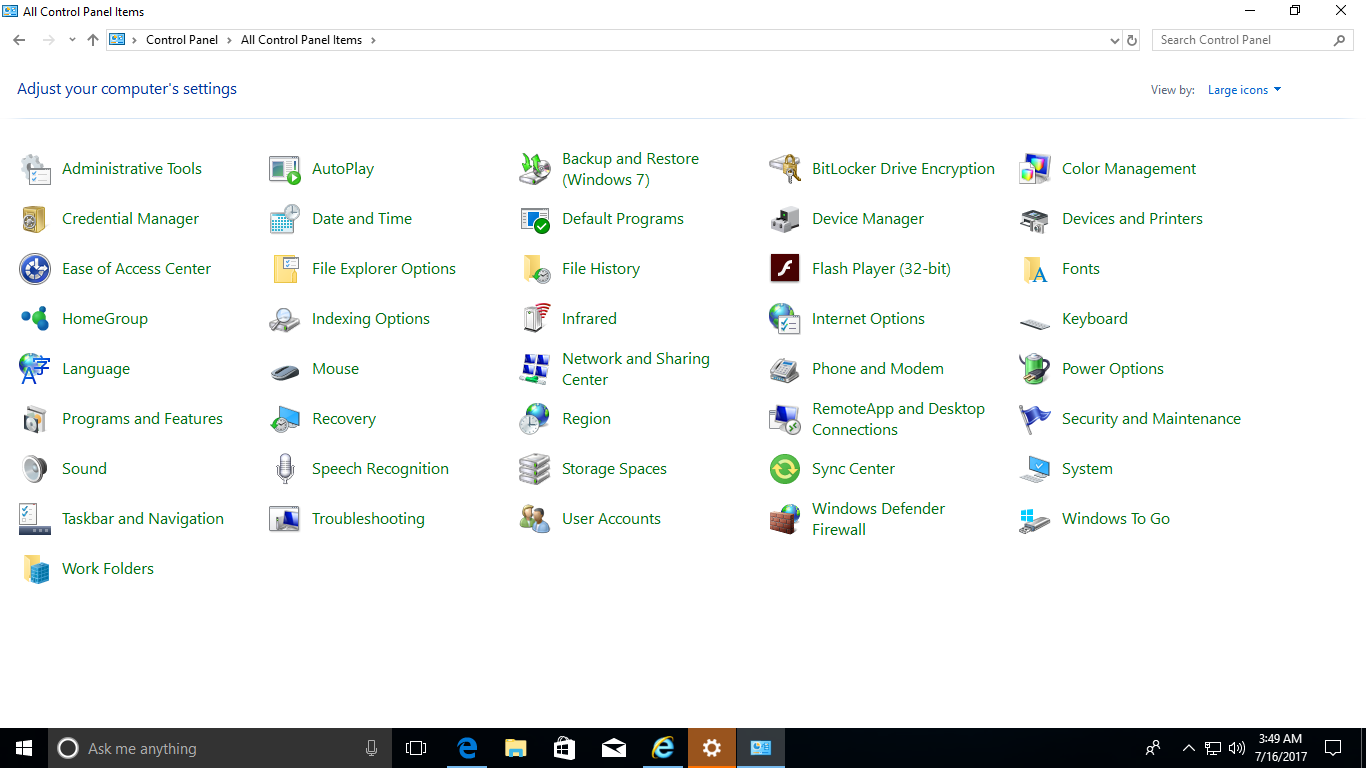1366x768 pixels.
Task: Click the Windows Defender Firewall icon
Action: [785, 519]
